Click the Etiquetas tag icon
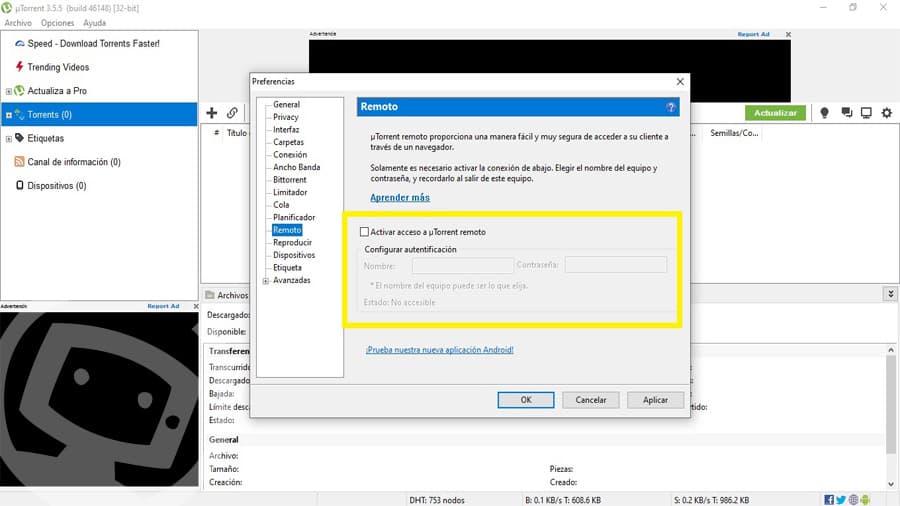The height and width of the screenshot is (506, 900). click(20, 138)
